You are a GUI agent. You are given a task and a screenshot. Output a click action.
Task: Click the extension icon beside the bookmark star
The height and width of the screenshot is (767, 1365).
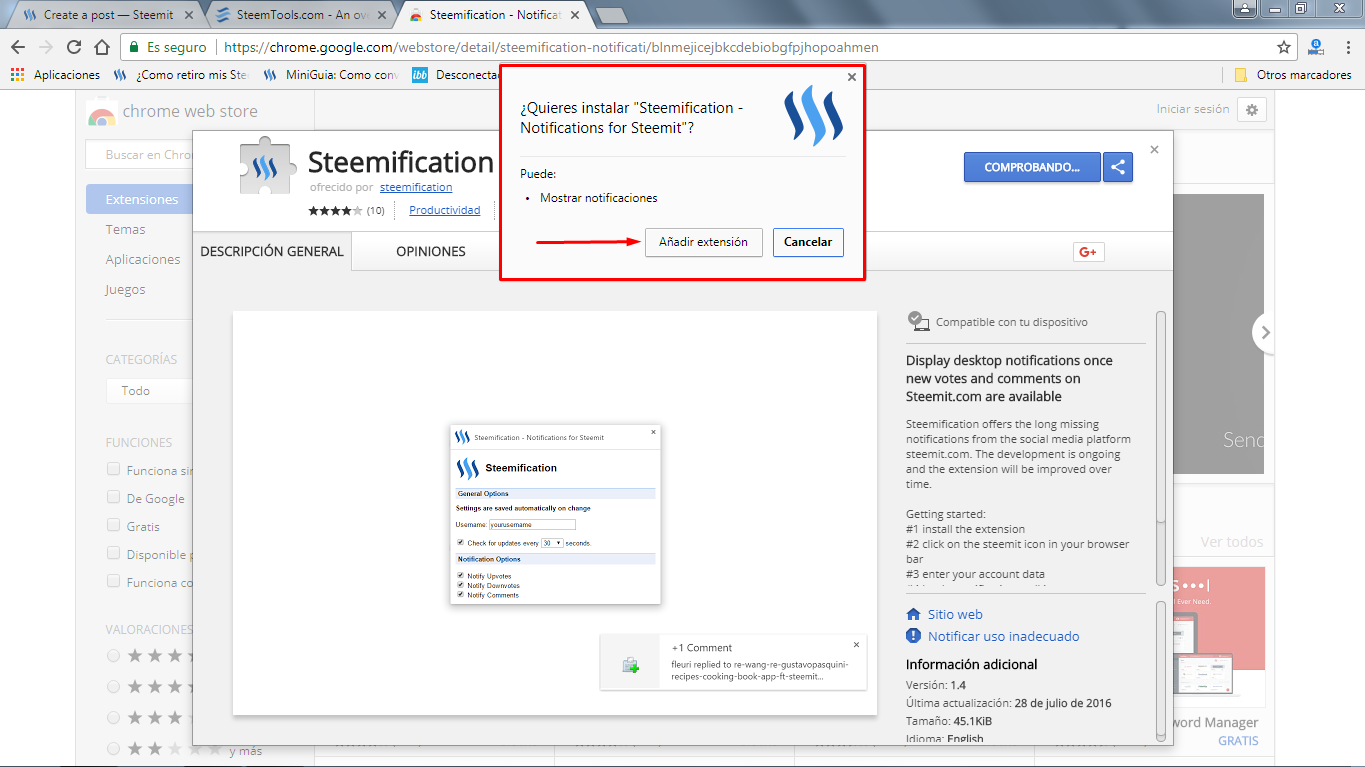pos(1316,47)
